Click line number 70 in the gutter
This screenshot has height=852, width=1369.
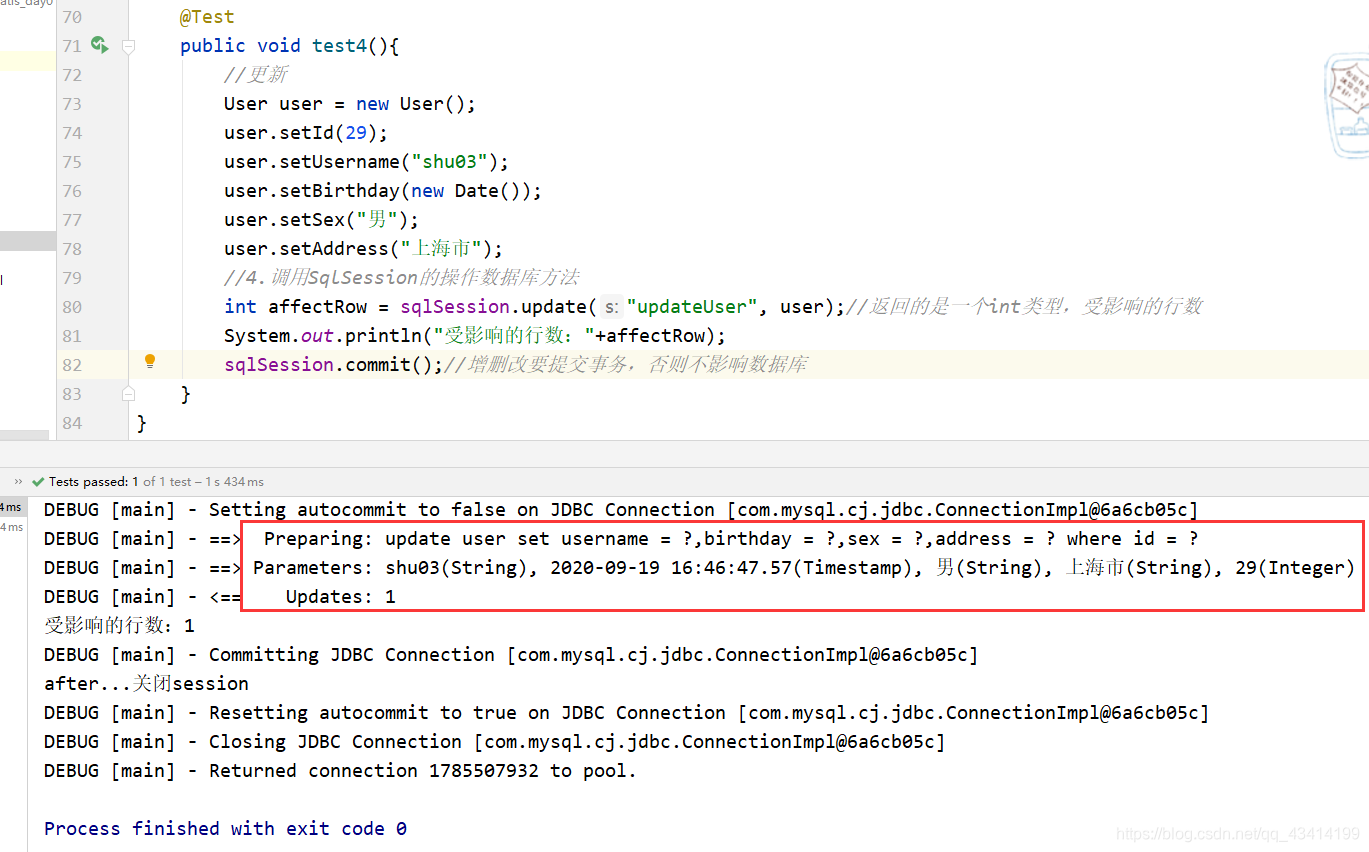click(72, 17)
